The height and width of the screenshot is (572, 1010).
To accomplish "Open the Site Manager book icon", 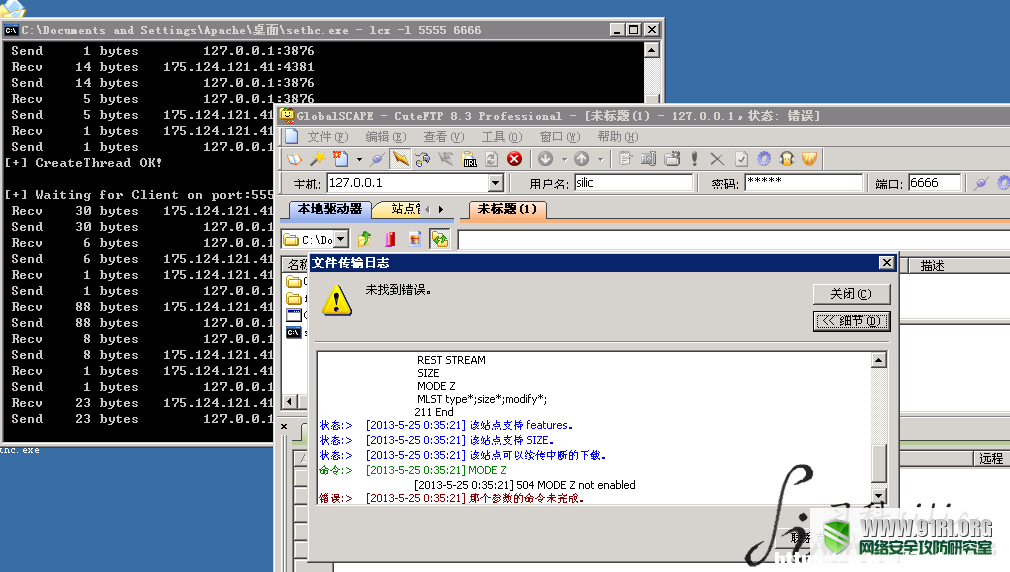I will click(294, 158).
